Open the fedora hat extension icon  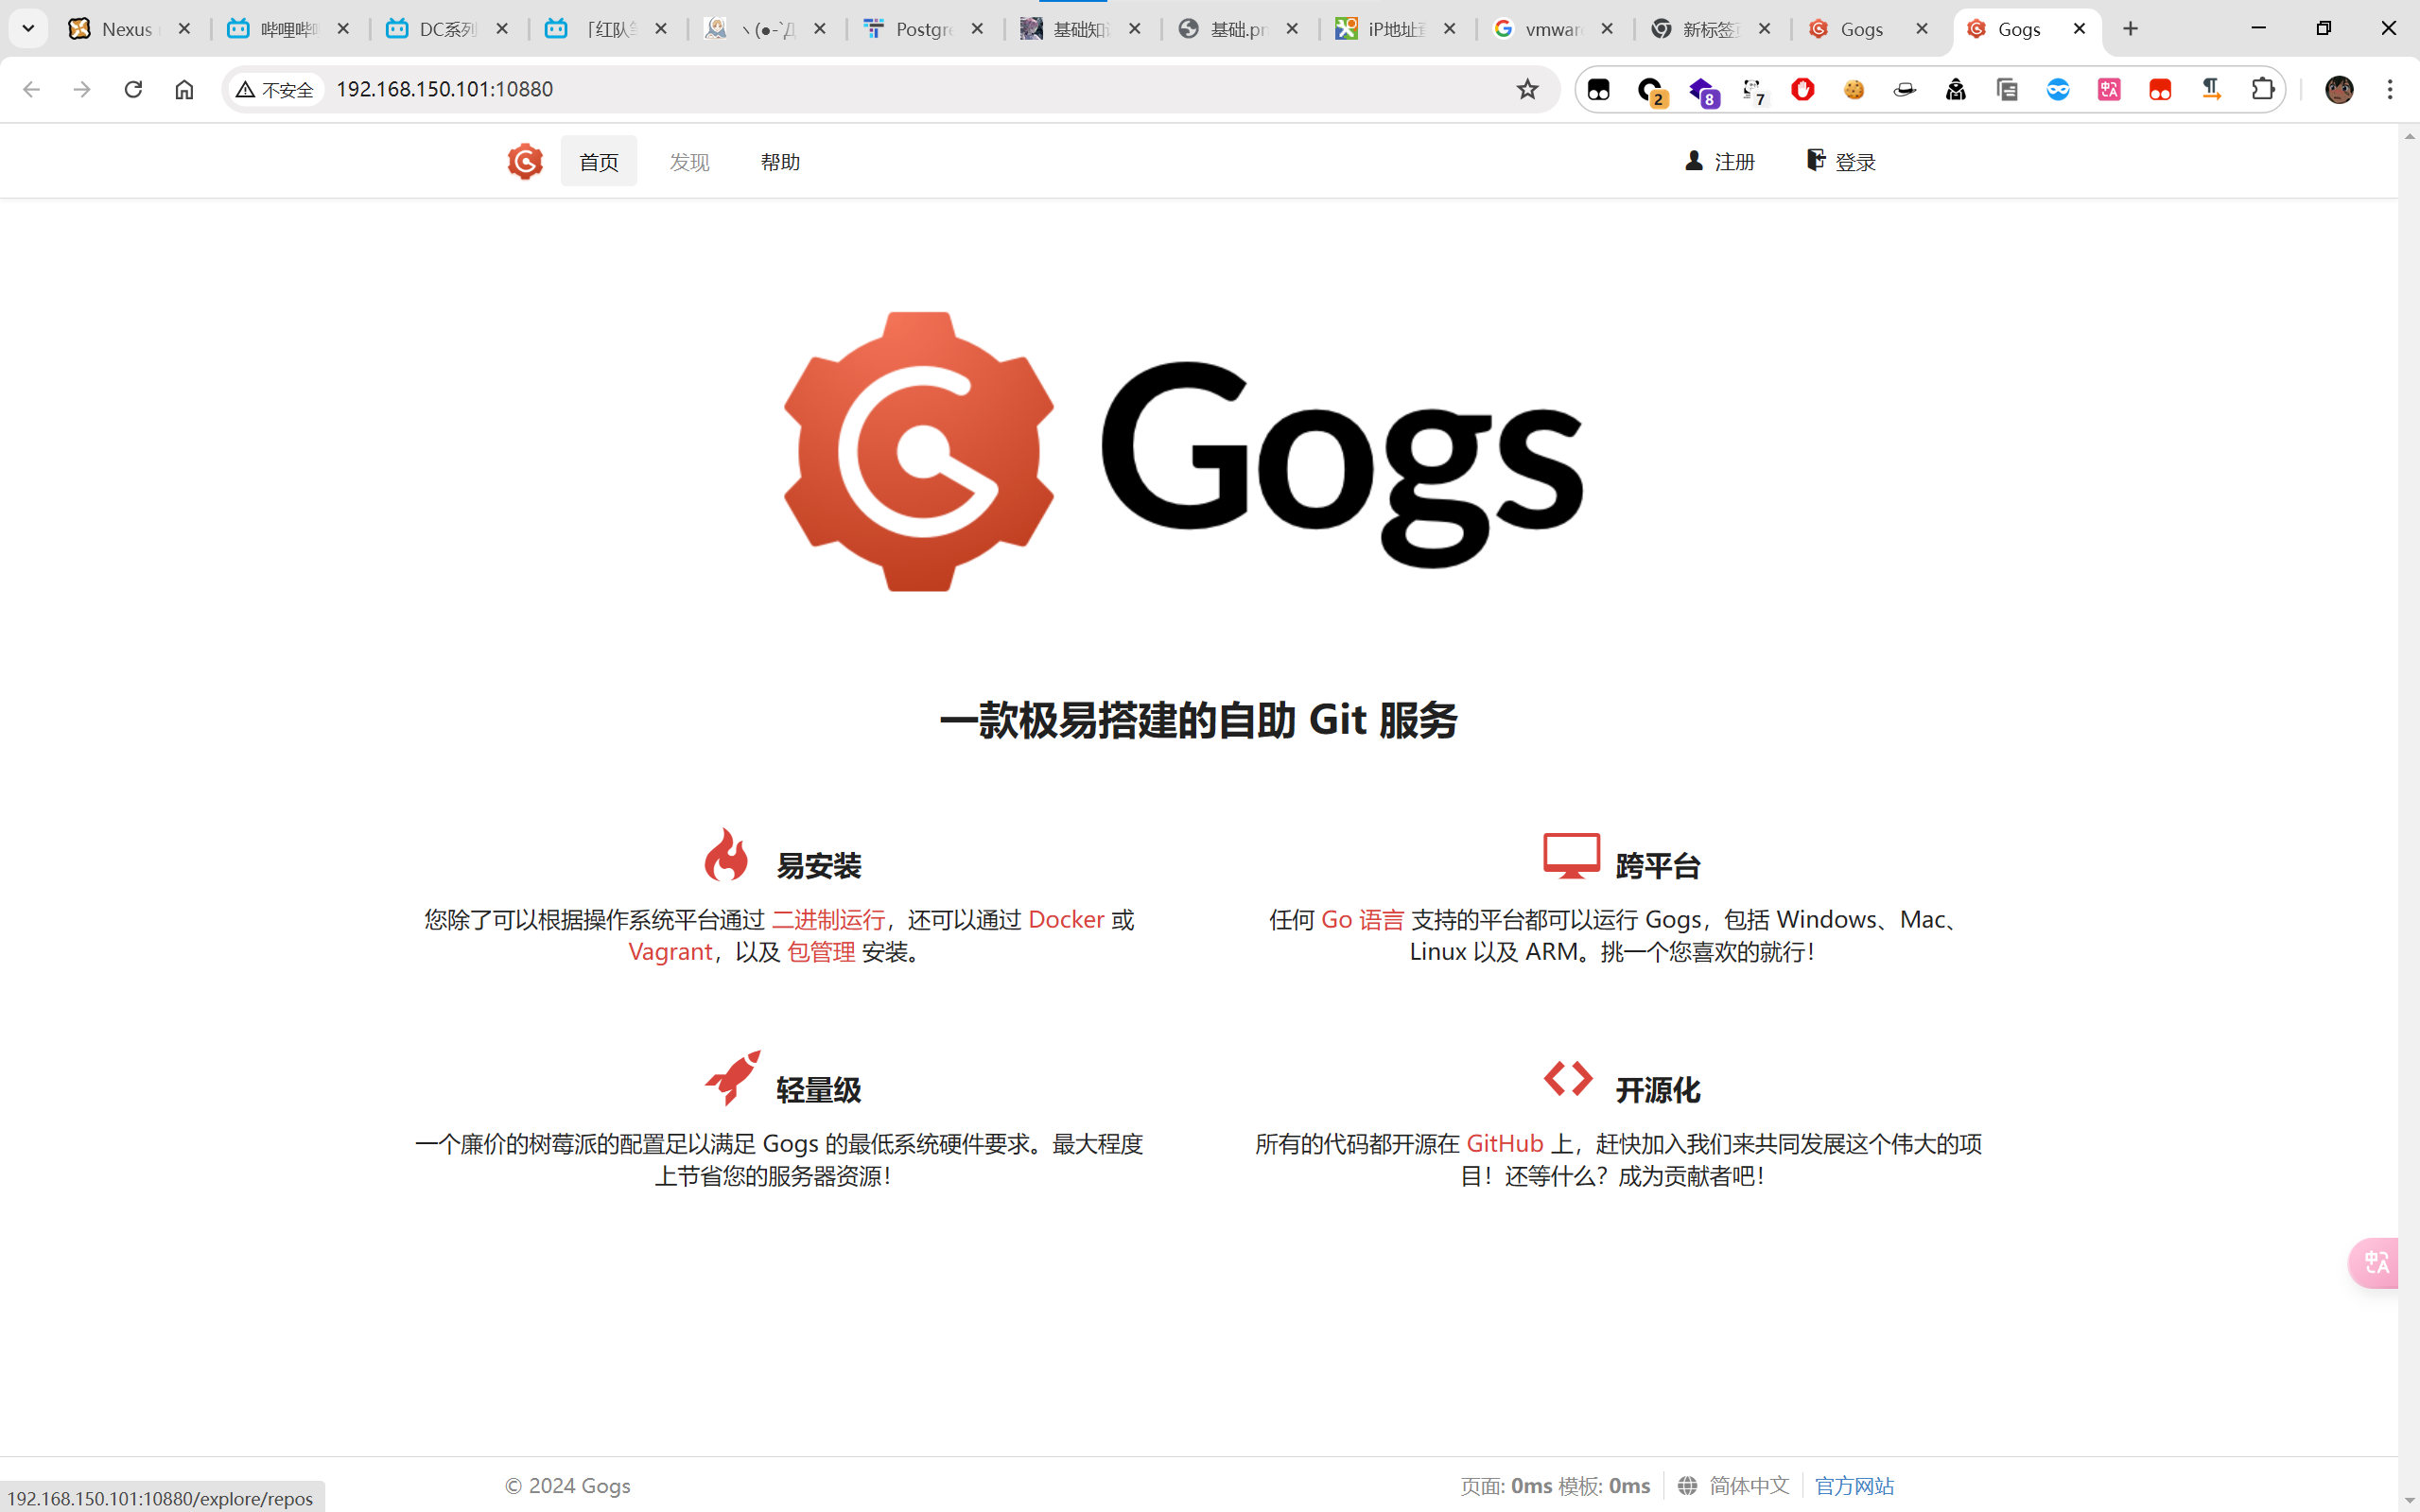(1905, 90)
